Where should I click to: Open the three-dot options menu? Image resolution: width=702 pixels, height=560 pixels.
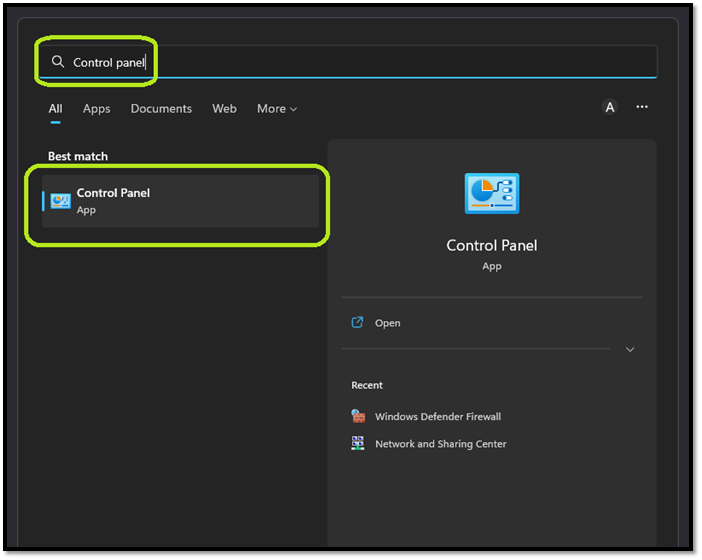[x=642, y=107]
